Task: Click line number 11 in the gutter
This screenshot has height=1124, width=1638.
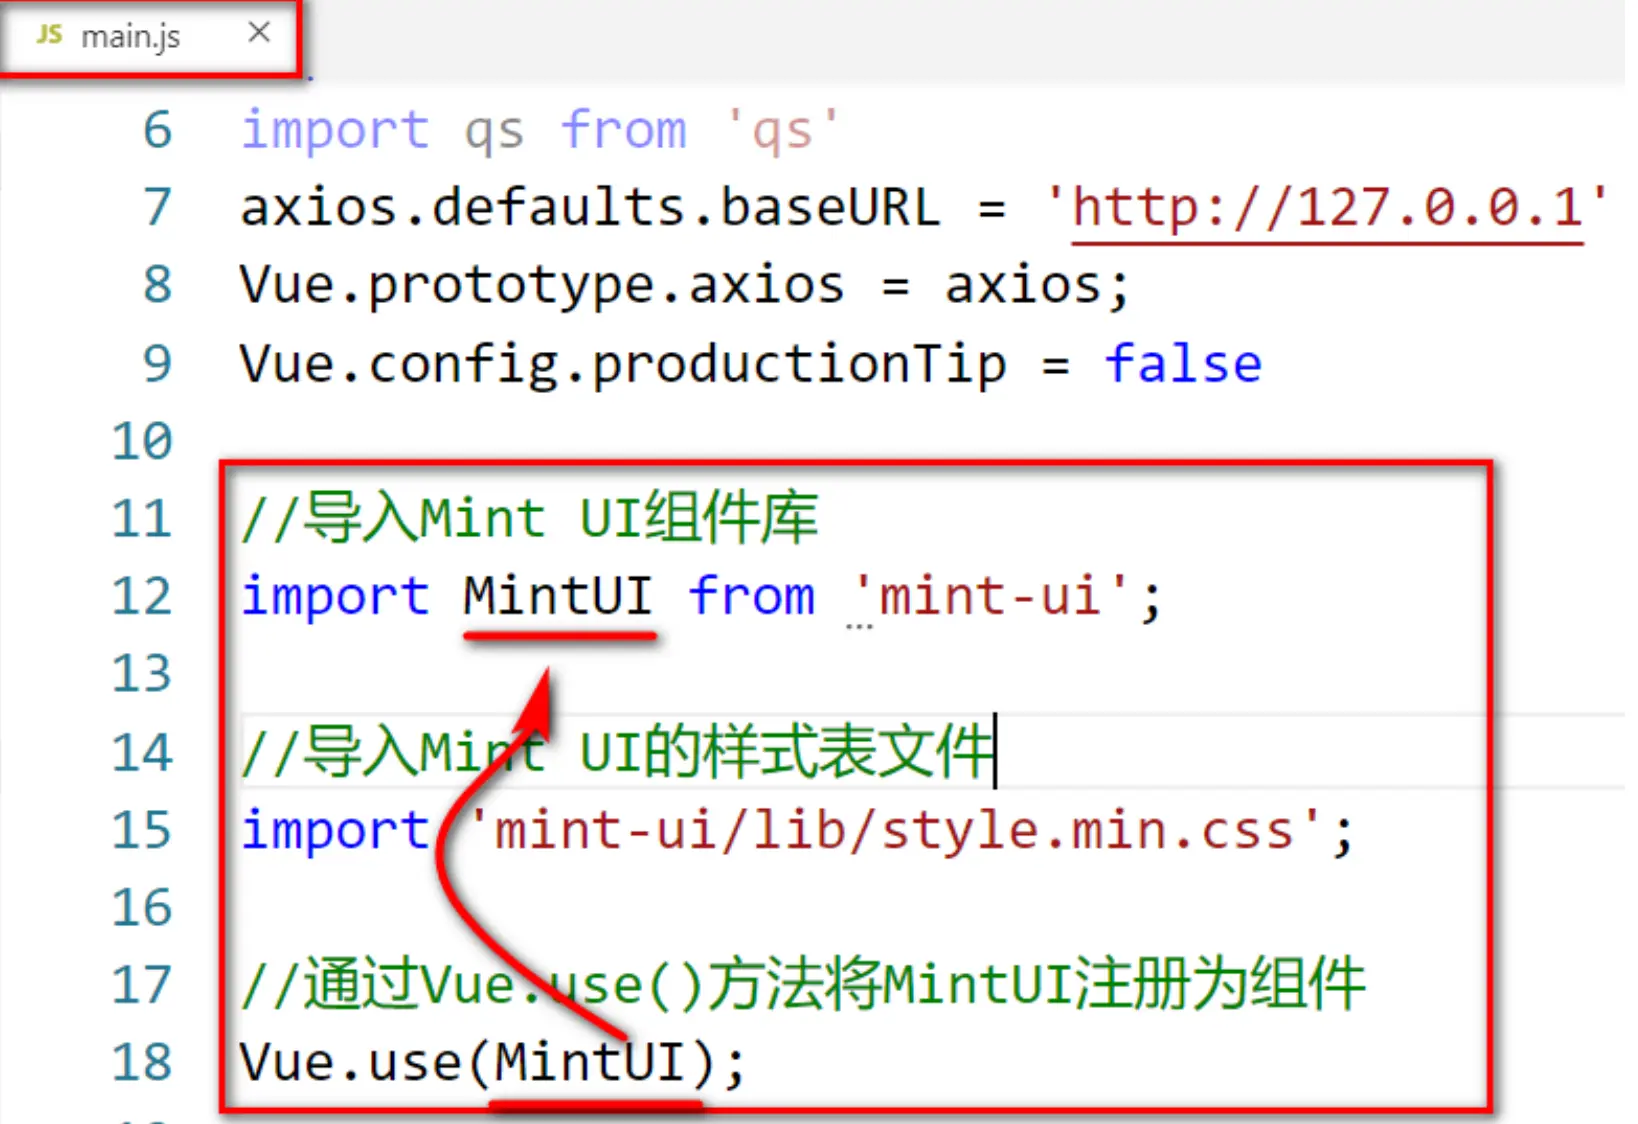Action: coord(142,519)
